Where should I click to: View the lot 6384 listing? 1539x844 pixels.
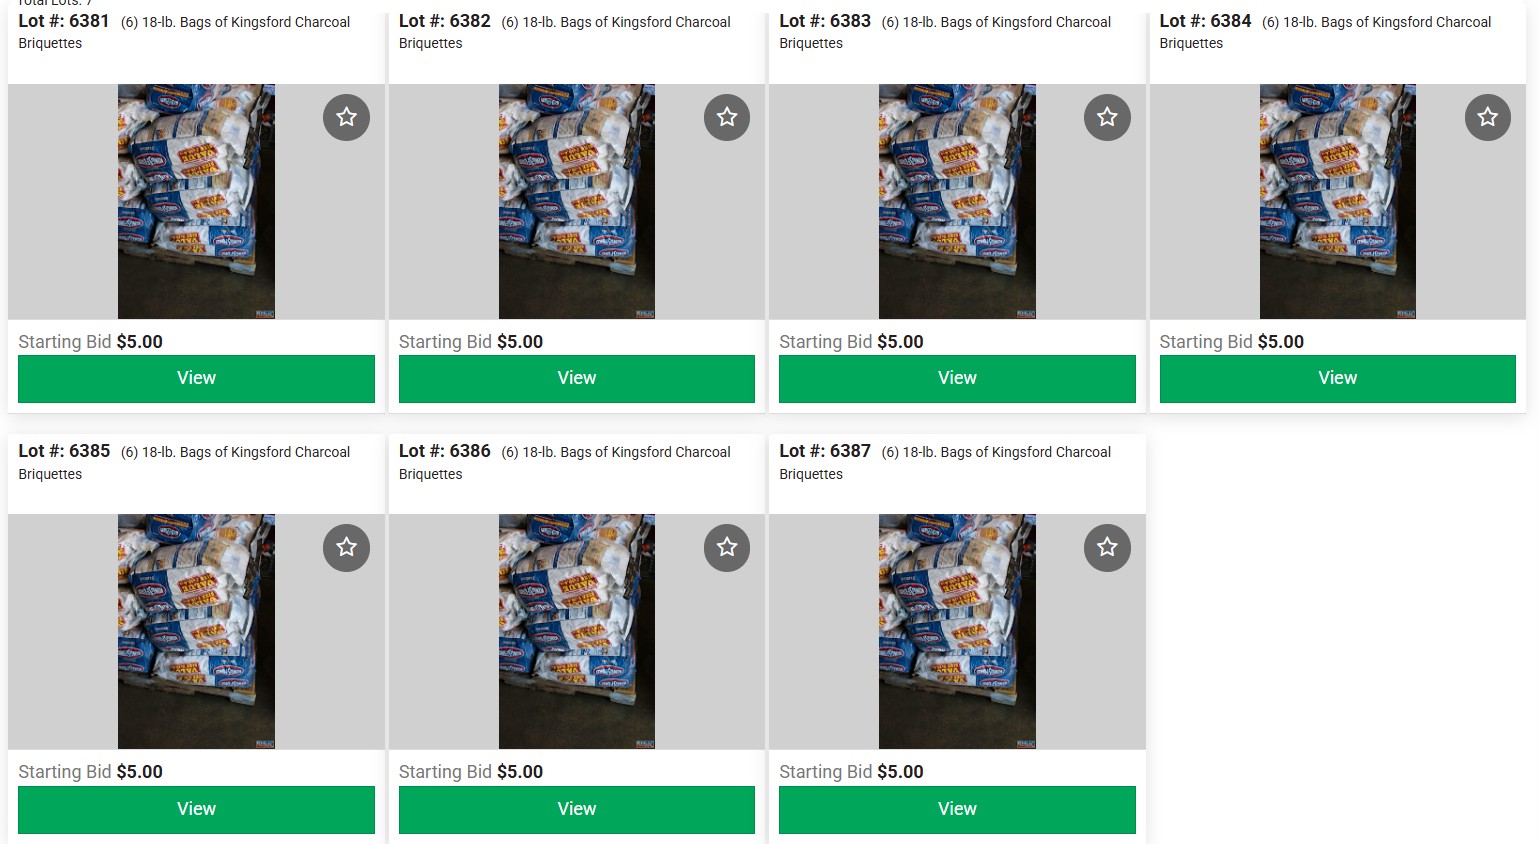(1338, 378)
